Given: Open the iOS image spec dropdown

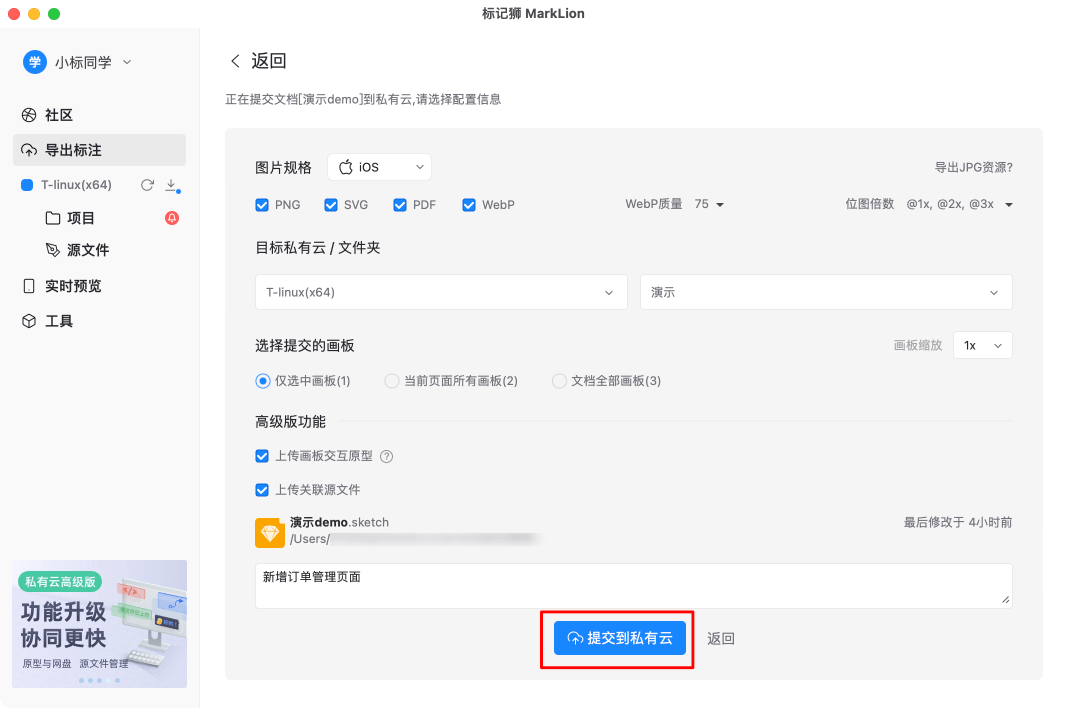Looking at the screenshot, I should point(380,167).
